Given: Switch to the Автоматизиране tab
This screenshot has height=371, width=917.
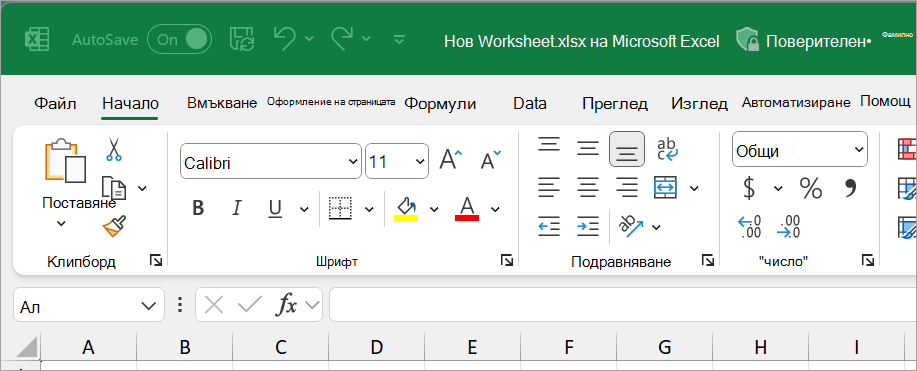Looking at the screenshot, I should (796, 103).
